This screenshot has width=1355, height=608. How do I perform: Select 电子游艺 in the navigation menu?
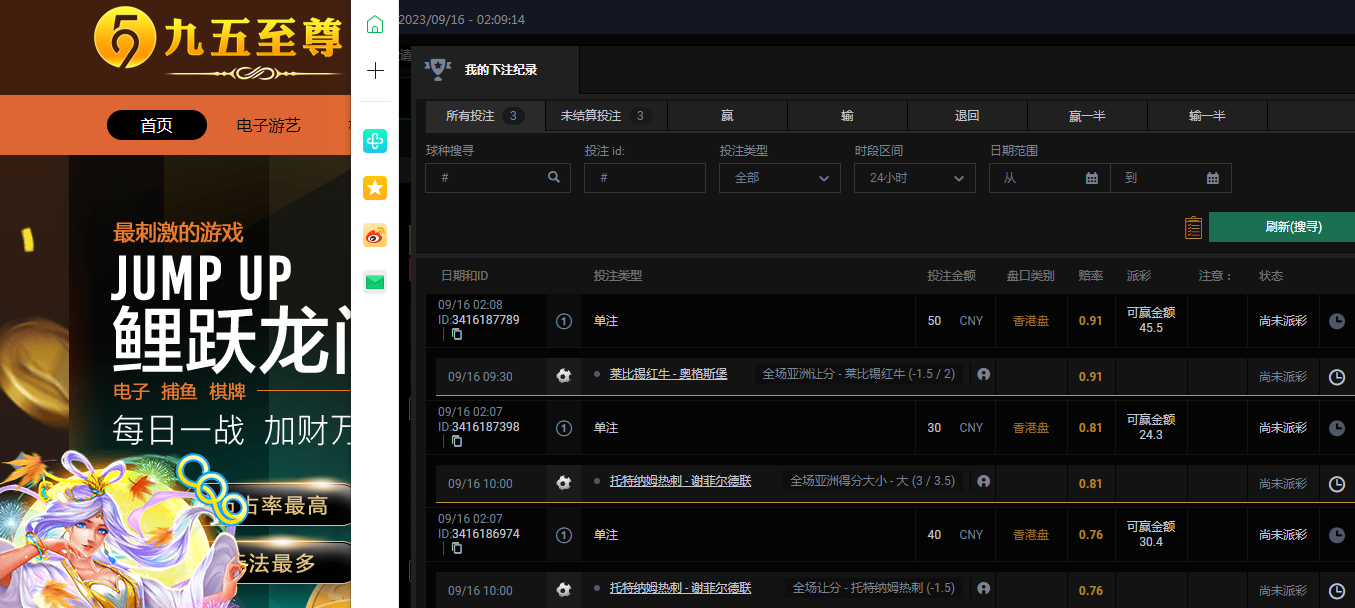[x=268, y=125]
